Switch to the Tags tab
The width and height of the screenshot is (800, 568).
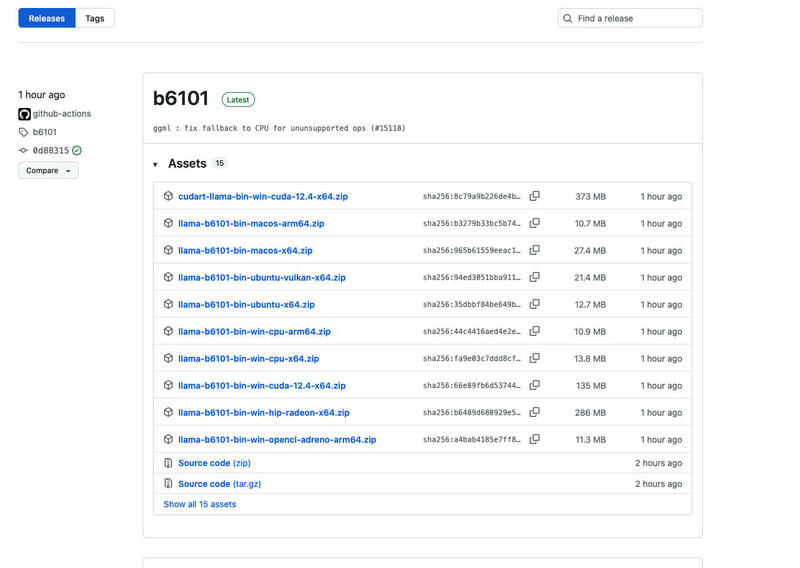pyautogui.click(x=95, y=18)
